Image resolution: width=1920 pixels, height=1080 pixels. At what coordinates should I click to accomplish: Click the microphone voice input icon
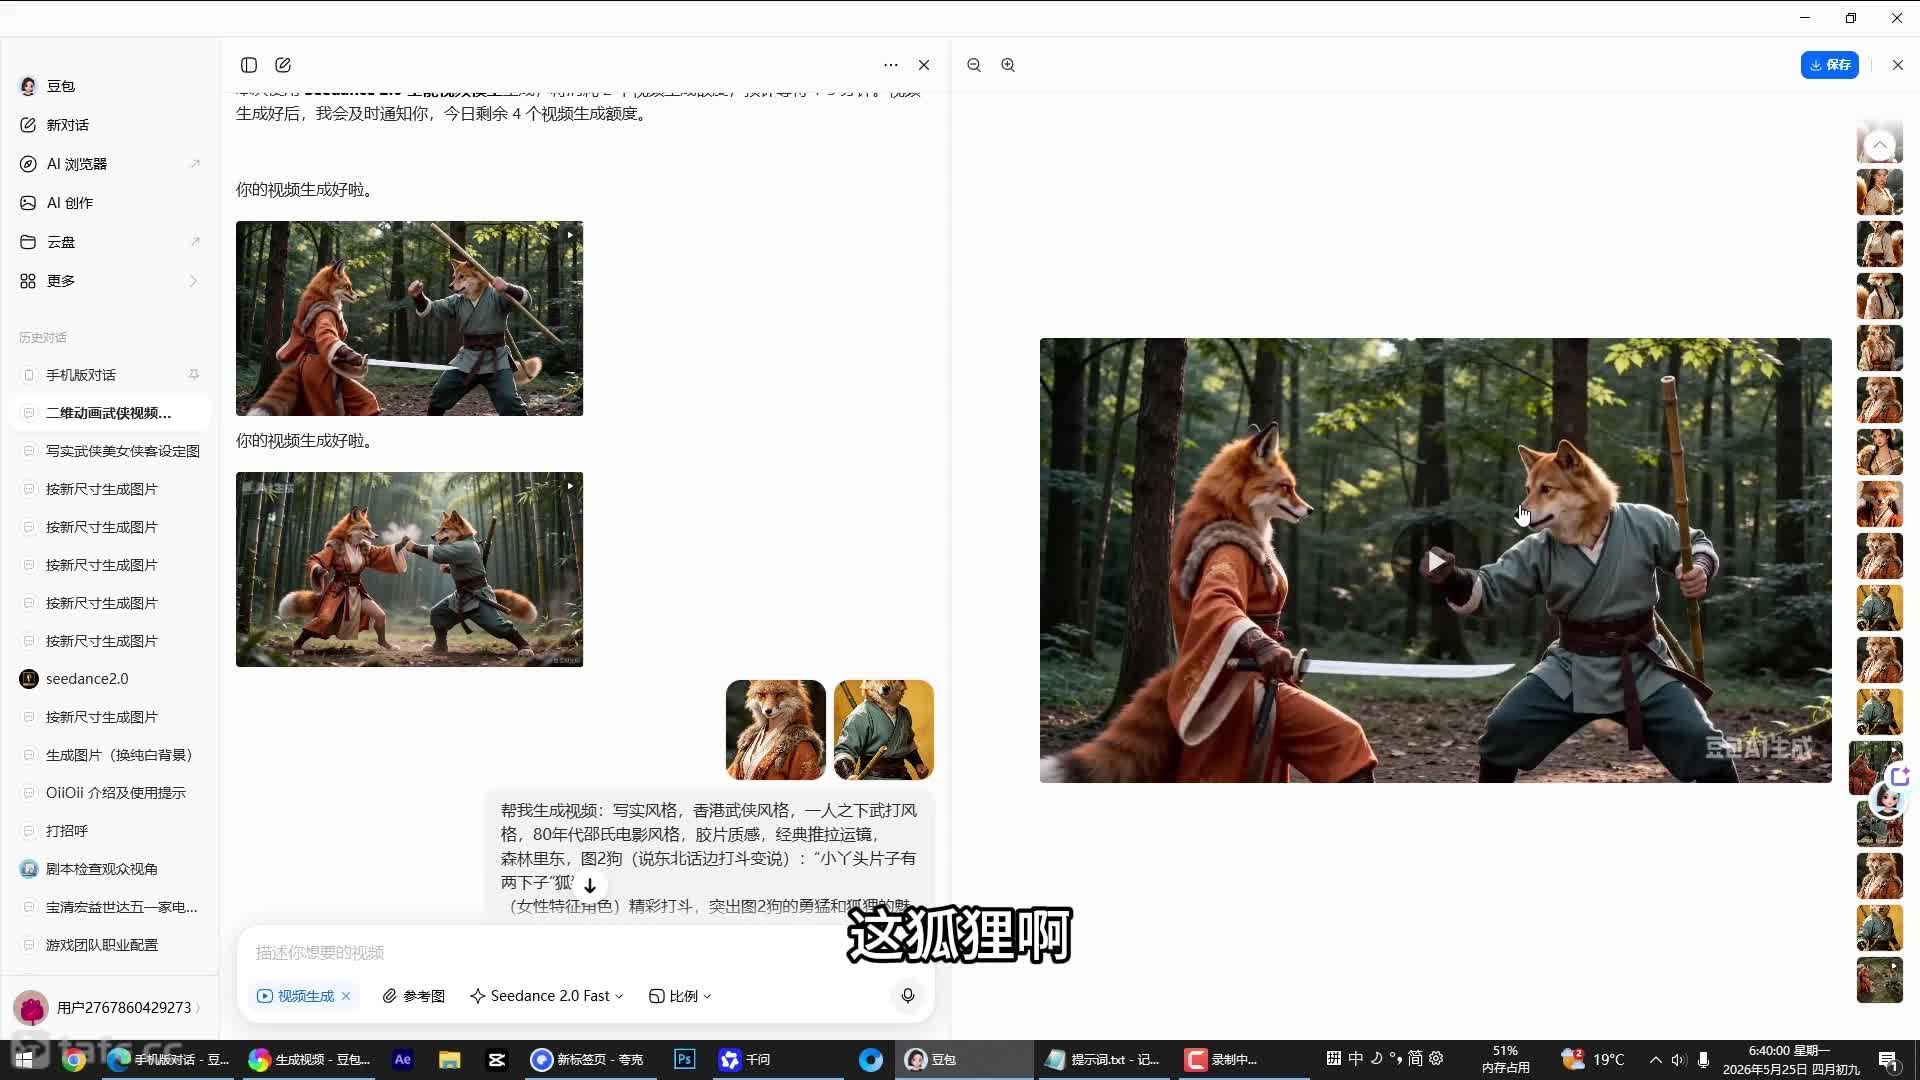(x=907, y=996)
